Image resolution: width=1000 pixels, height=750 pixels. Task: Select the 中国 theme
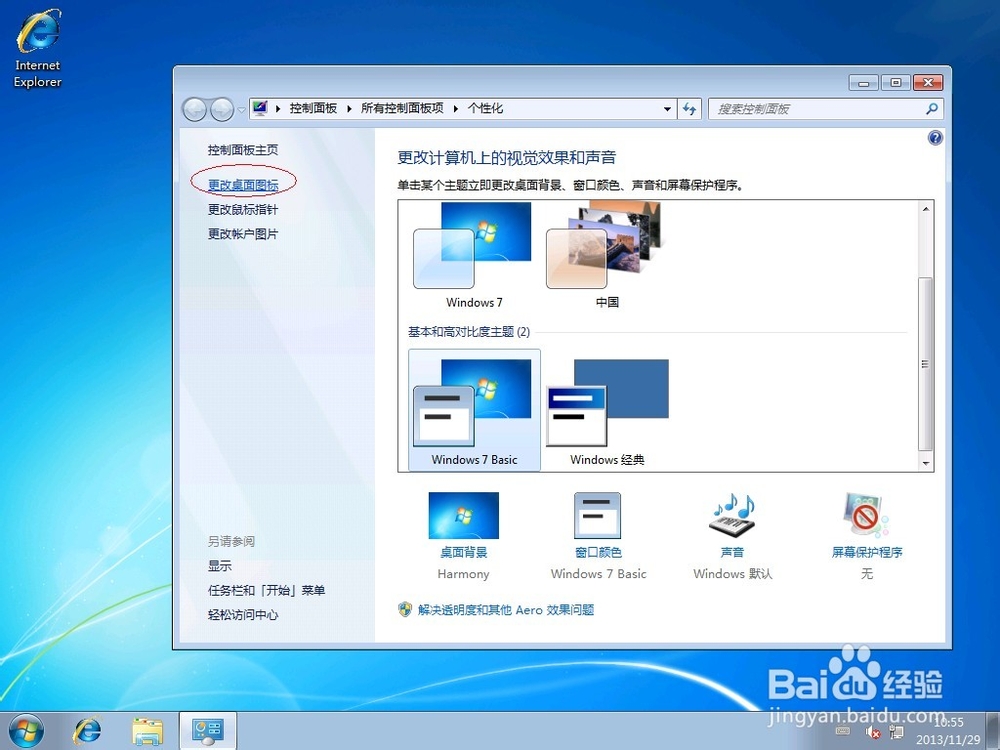tap(607, 254)
